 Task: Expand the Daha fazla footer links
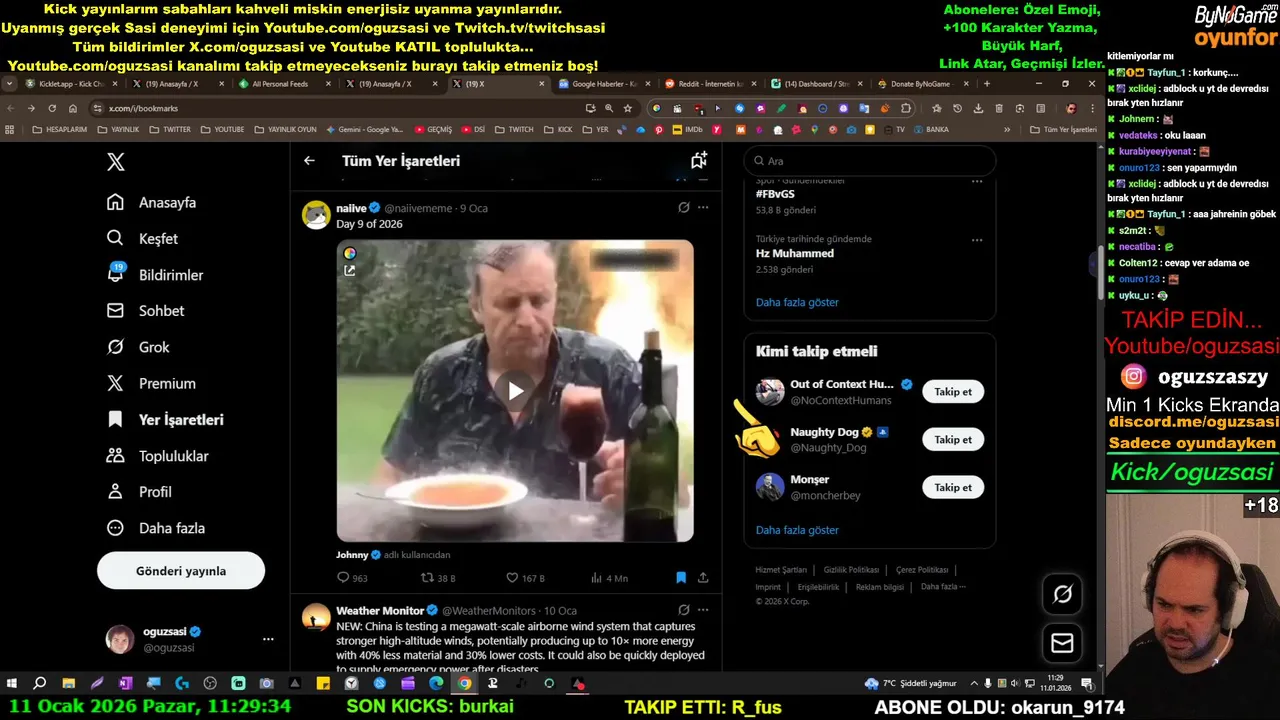coord(943,587)
